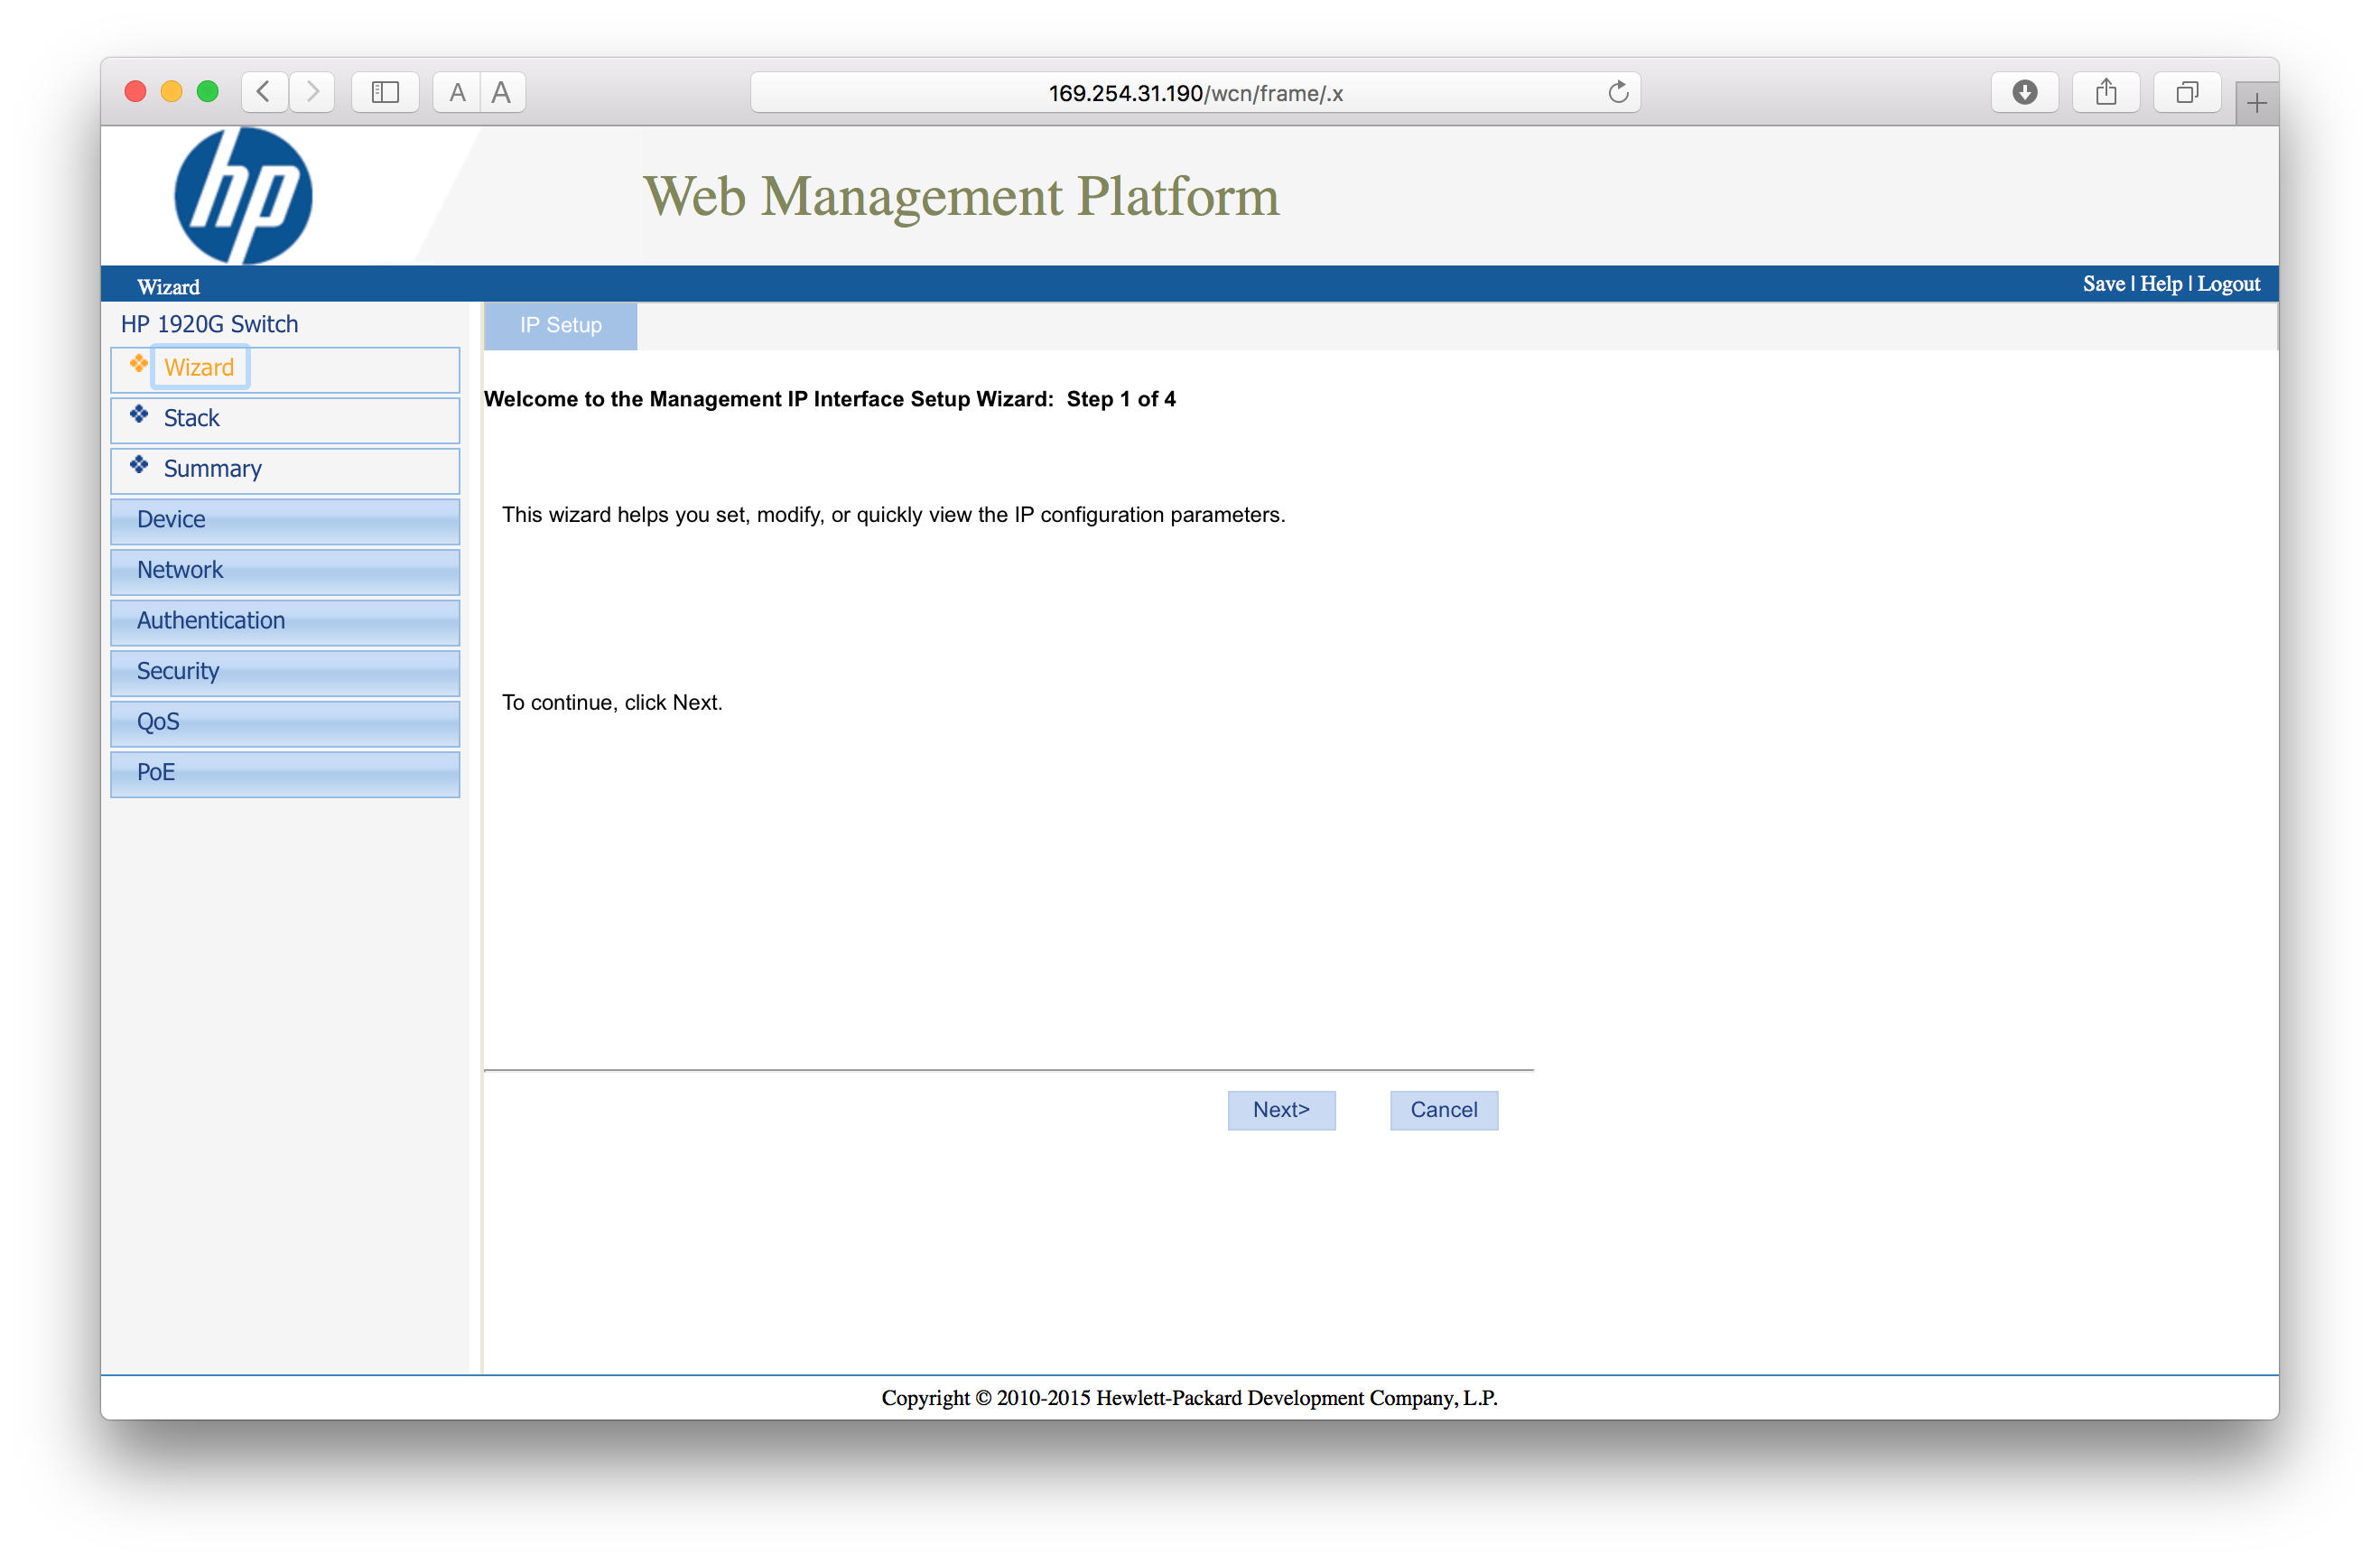Click the address bar URL field

coord(1194,93)
